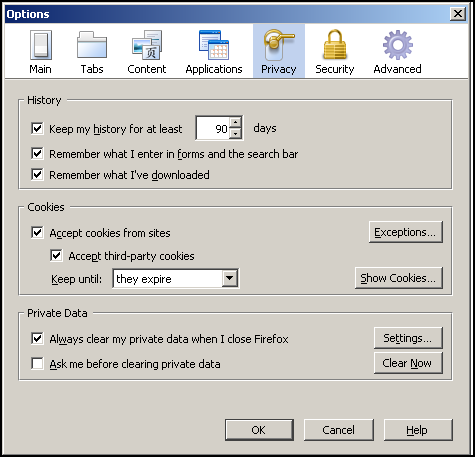Open private data Settings button
This screenshot has width=475, height=457.
click(408, 338)
